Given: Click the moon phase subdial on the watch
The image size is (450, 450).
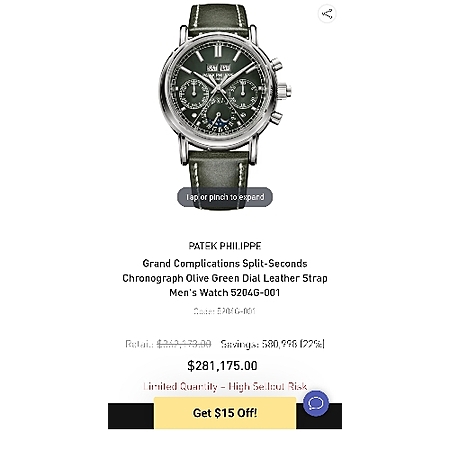Looking at the screenshot, I should coord(219,117).
